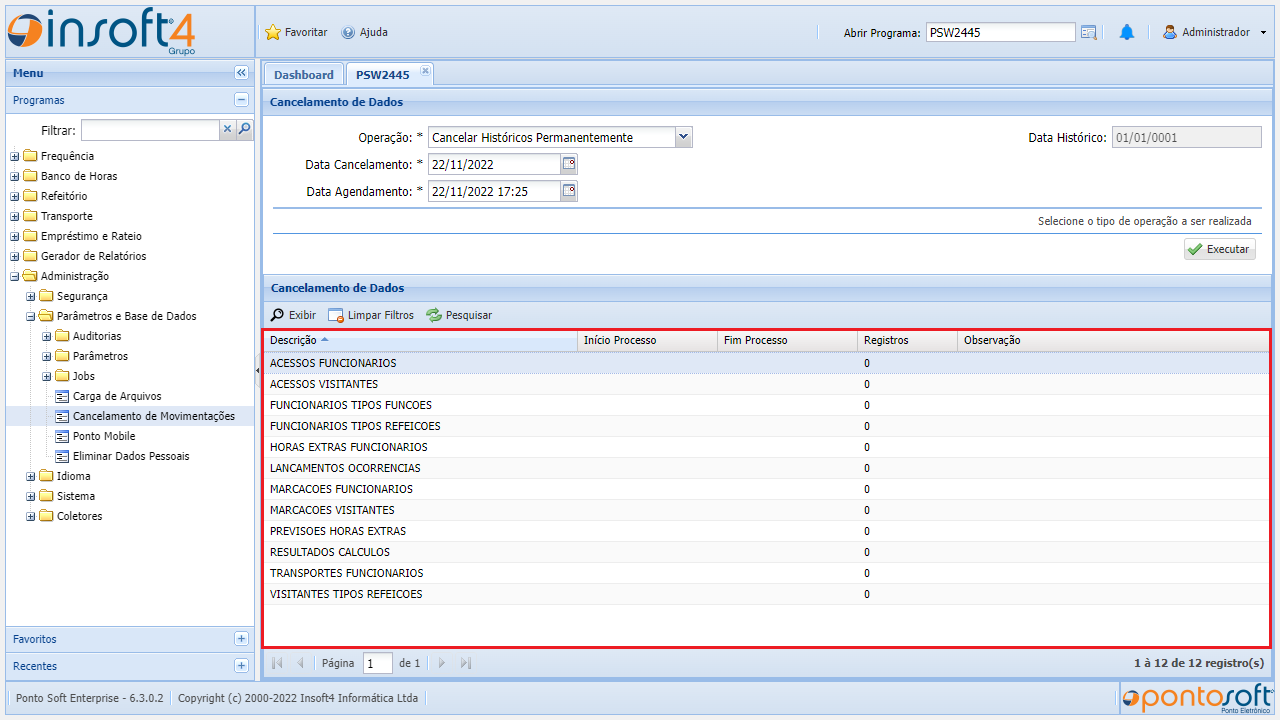Image resolution: width=1280 pixels, height=720 pixels.
Task: Open the Operação dropdown list
Action: click(x=683, y=137)
